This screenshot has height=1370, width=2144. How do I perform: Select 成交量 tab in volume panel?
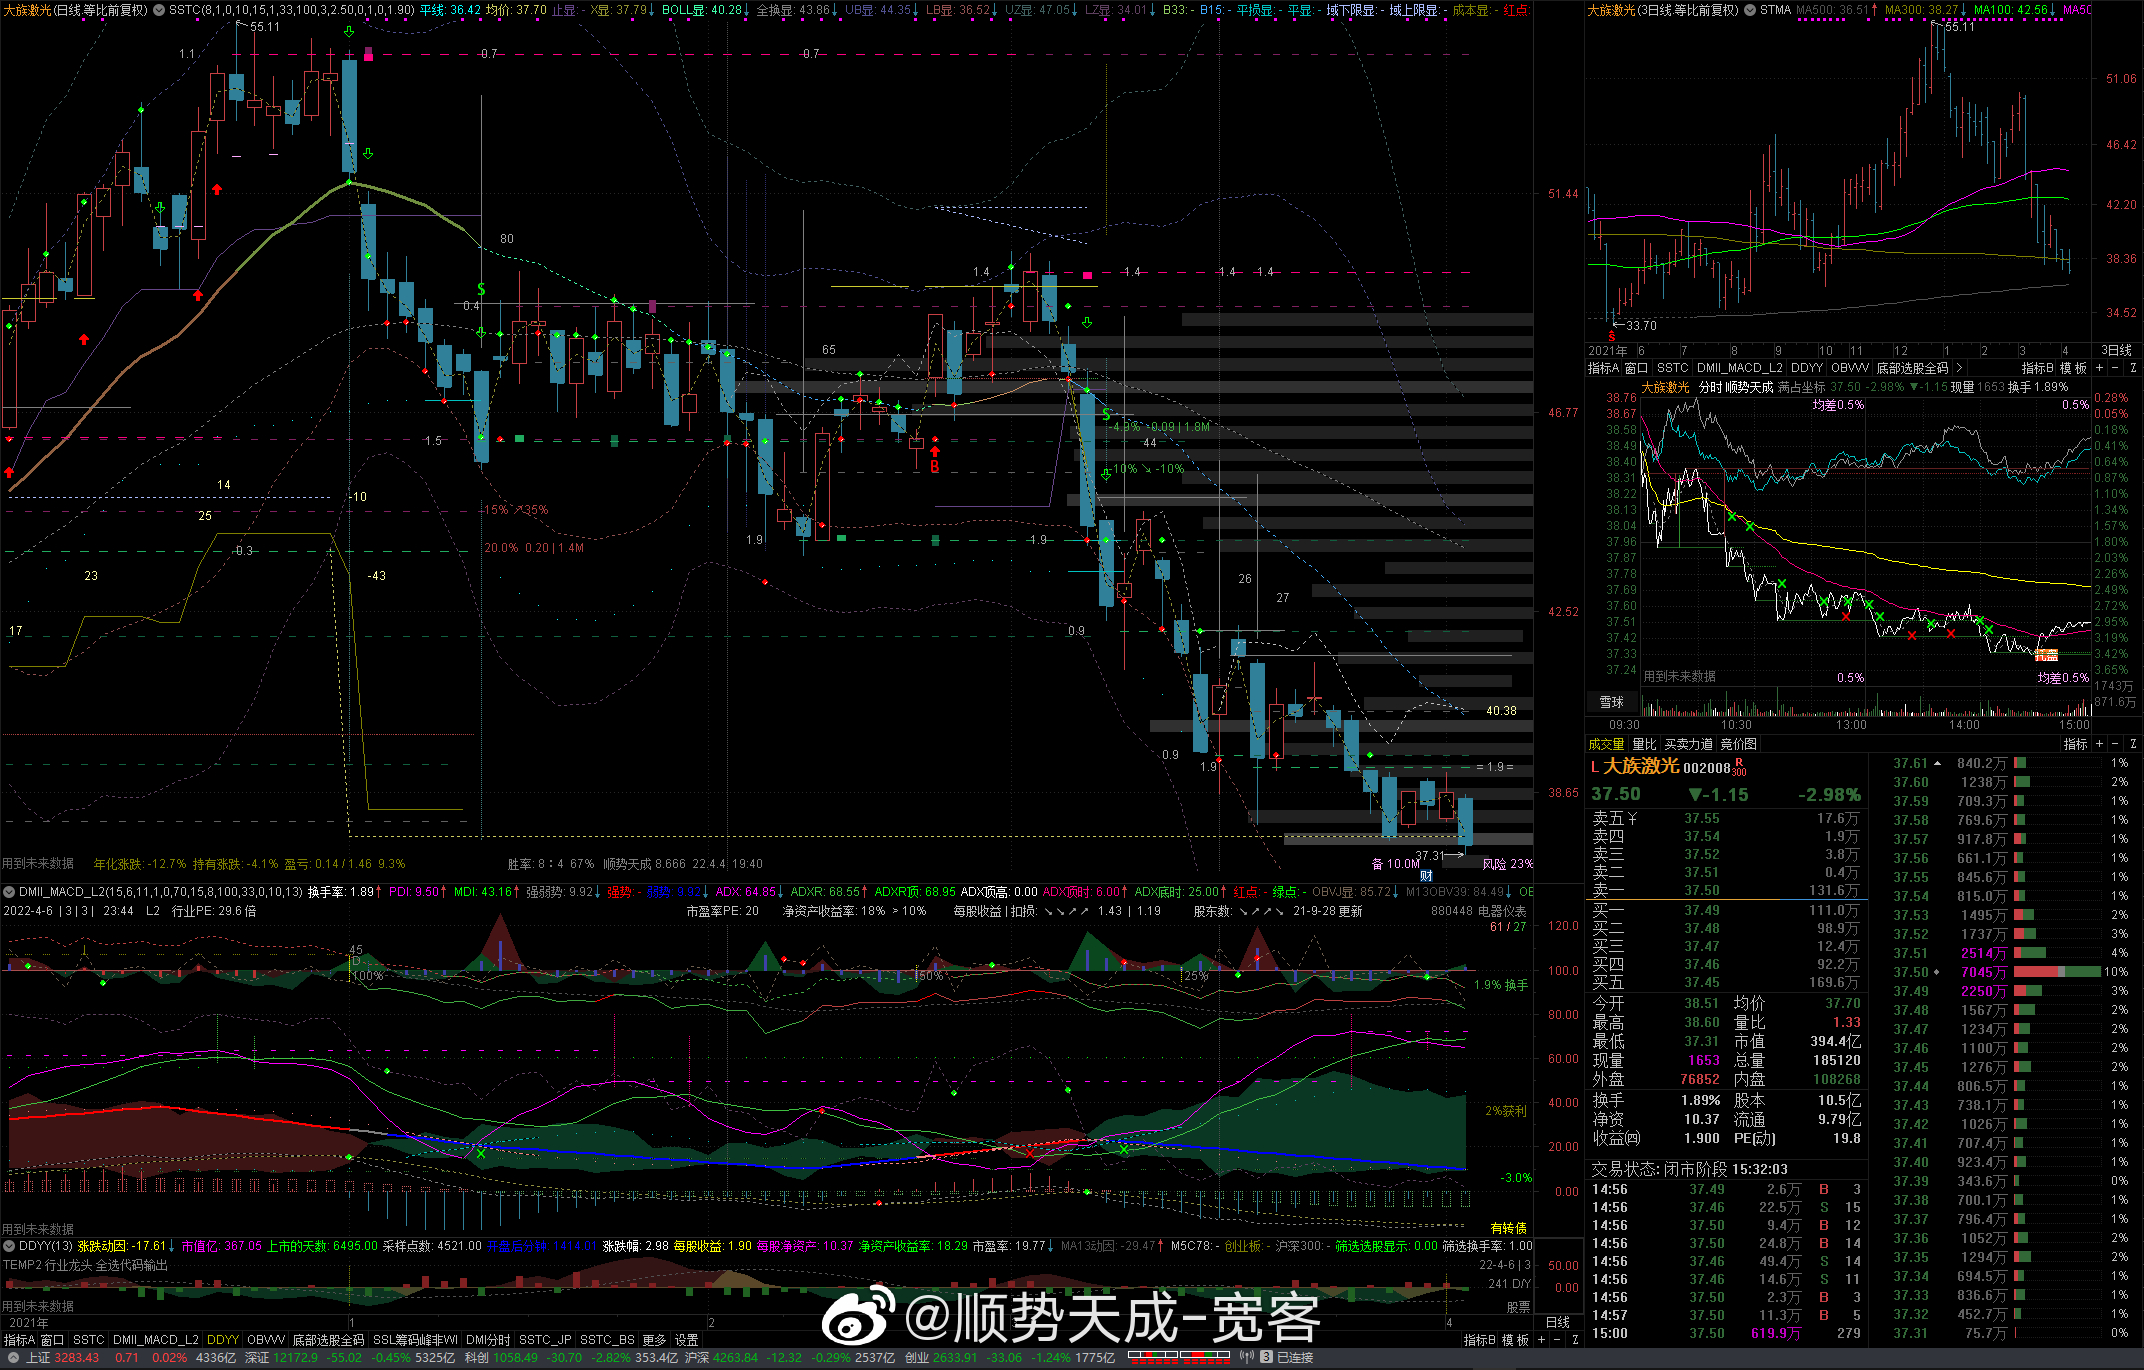[x=1606, y=744]
